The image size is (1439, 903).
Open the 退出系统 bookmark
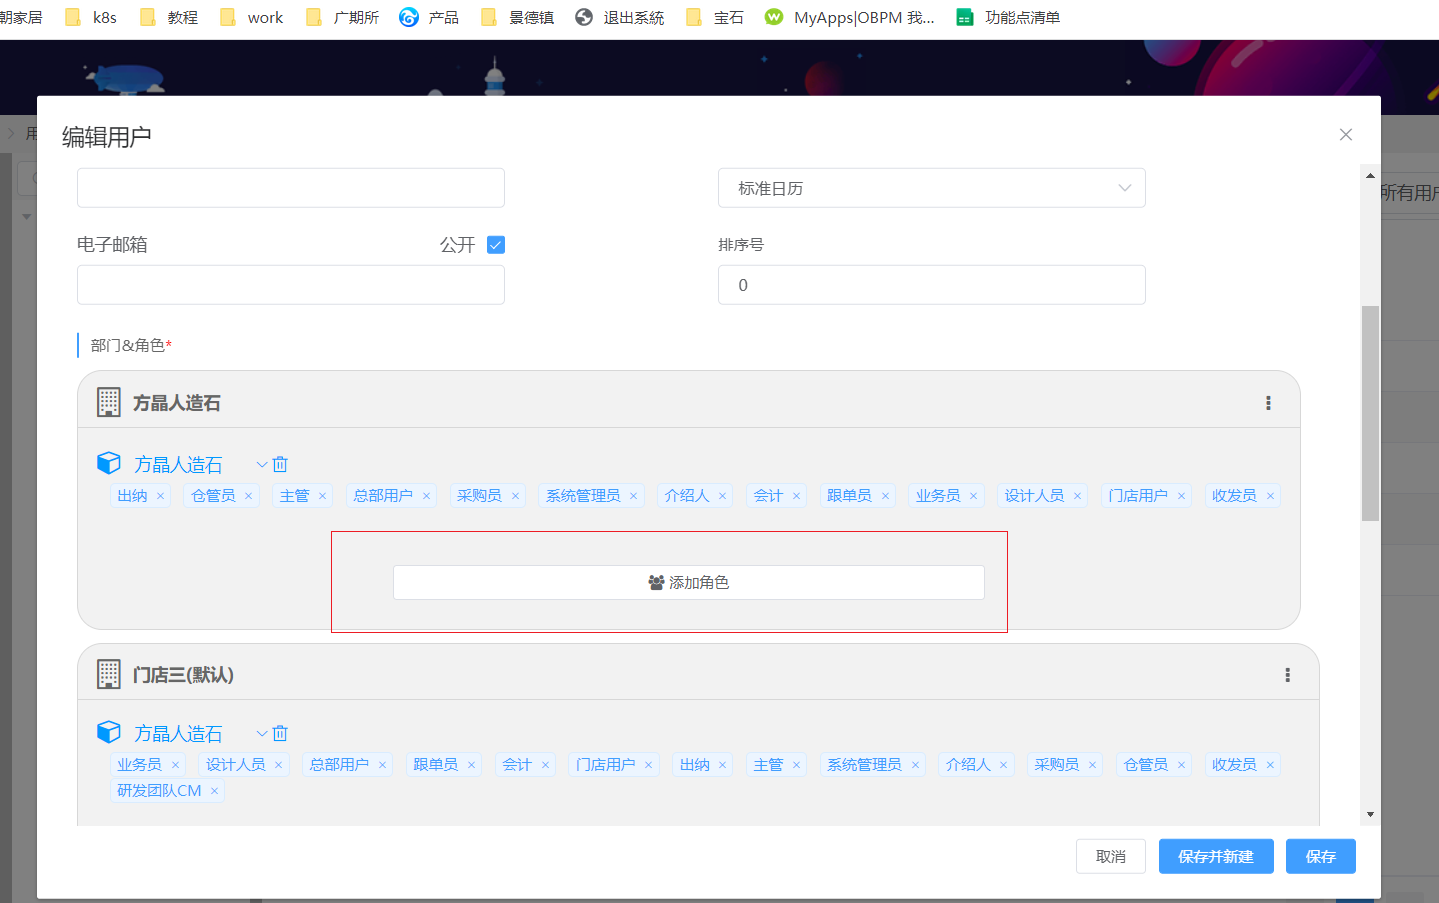point(620,17)
